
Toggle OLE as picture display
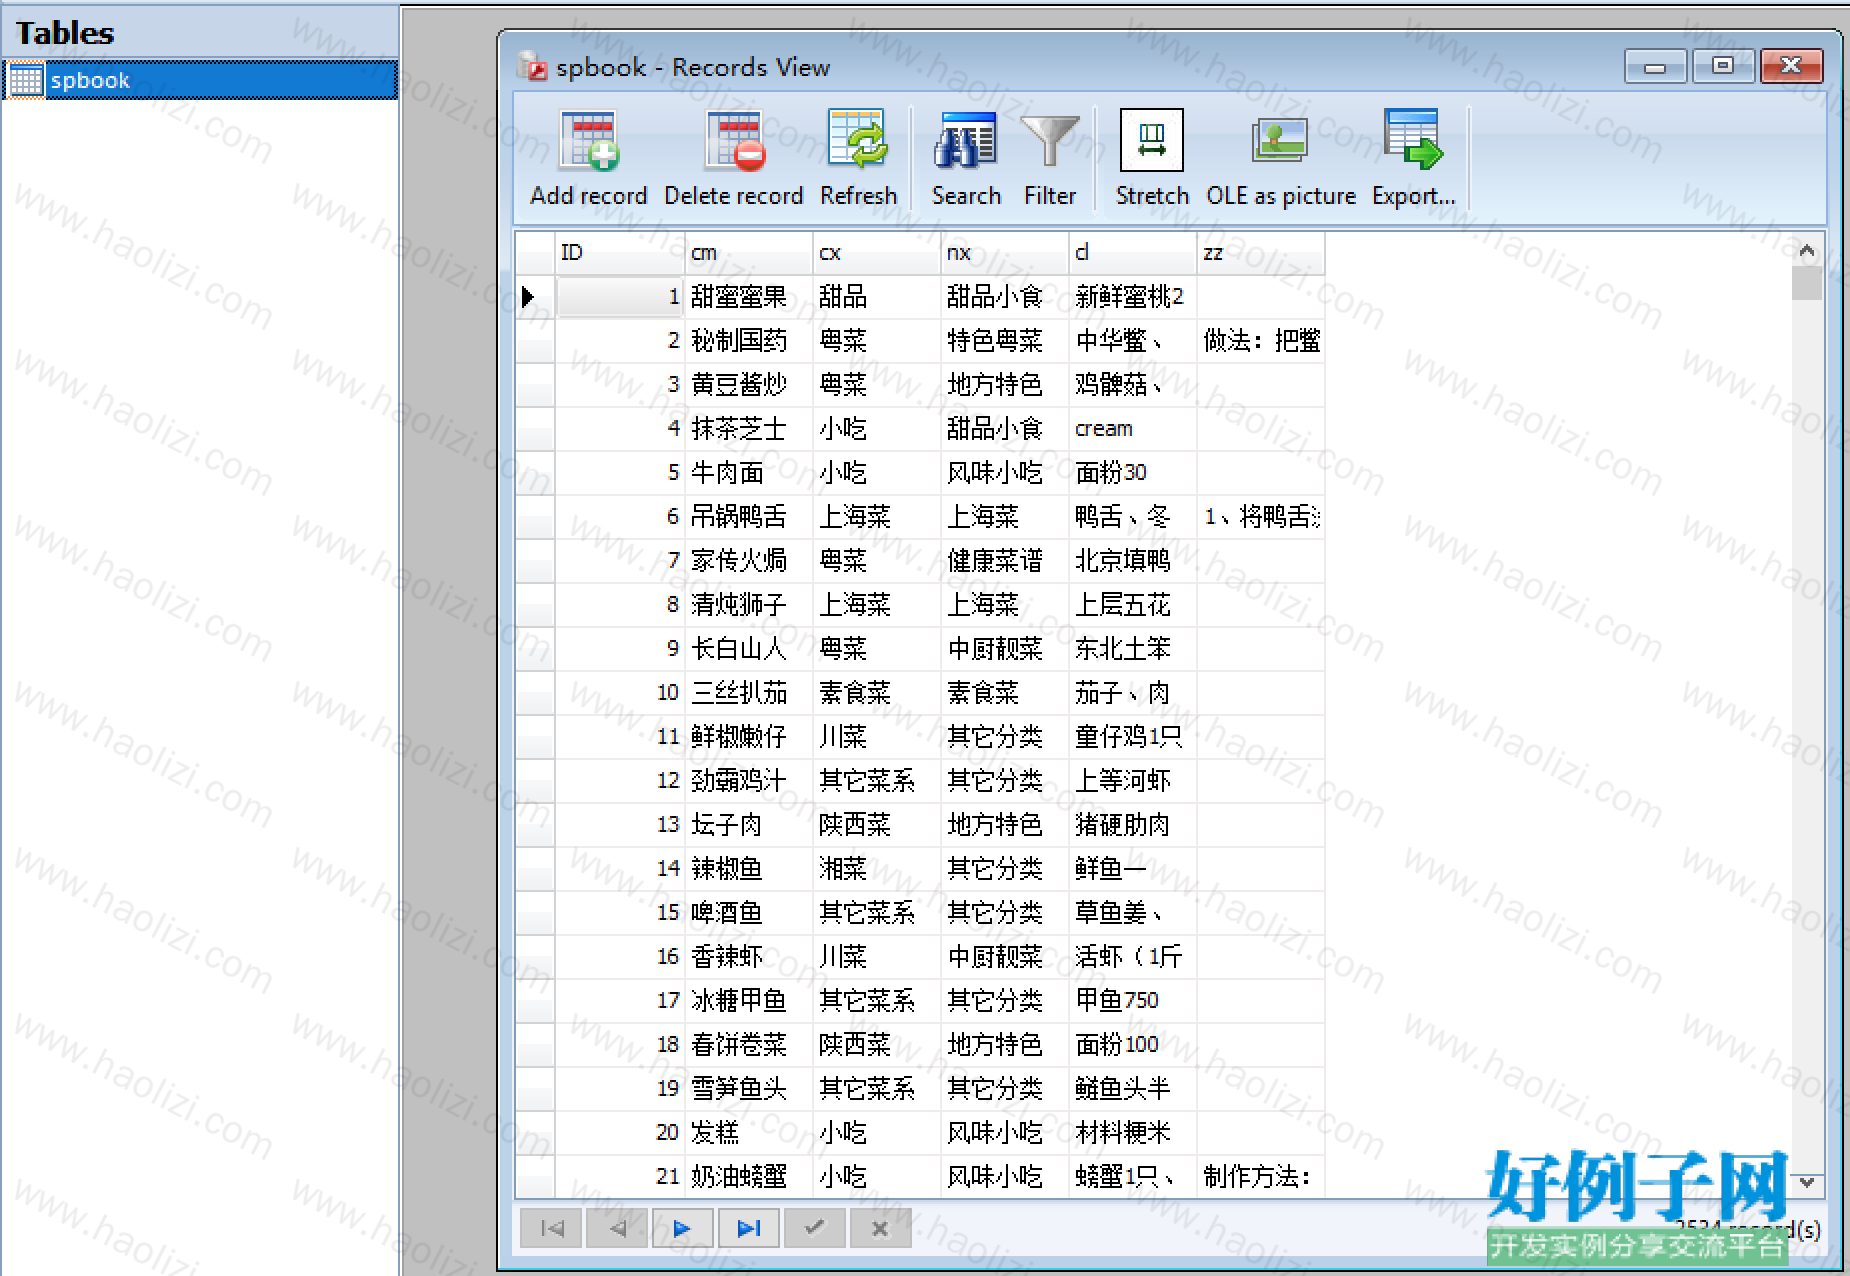tap(1281, 158)
